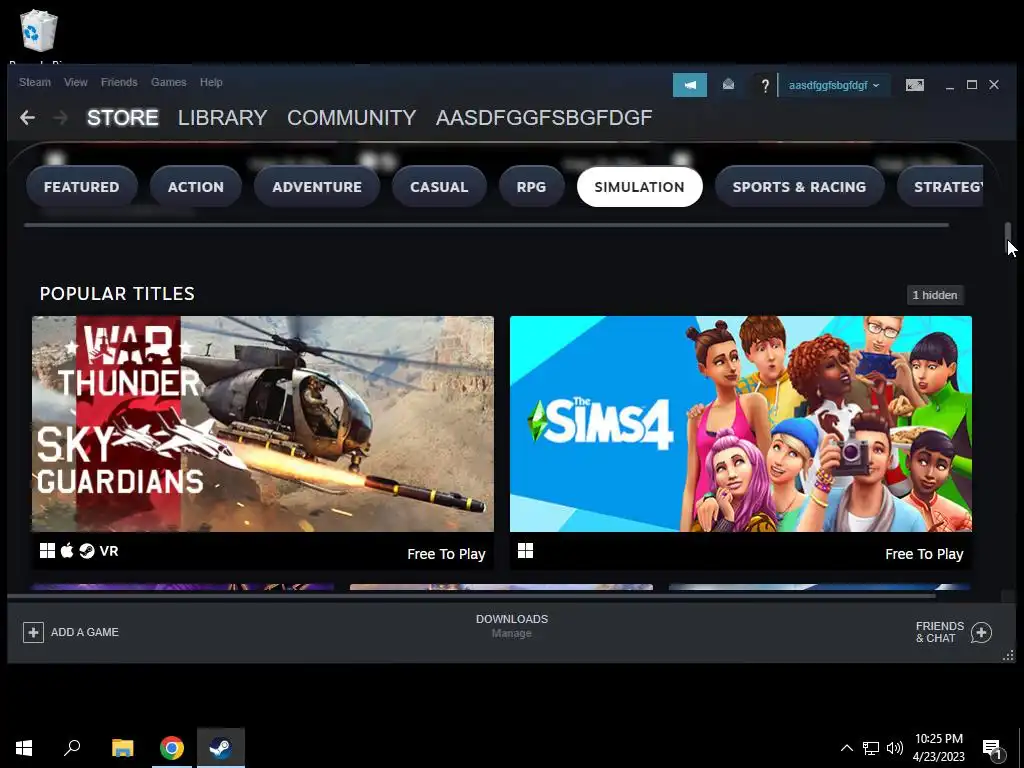Open the AASDFGGFSBGFDGF profile section

tap(544, 118)
